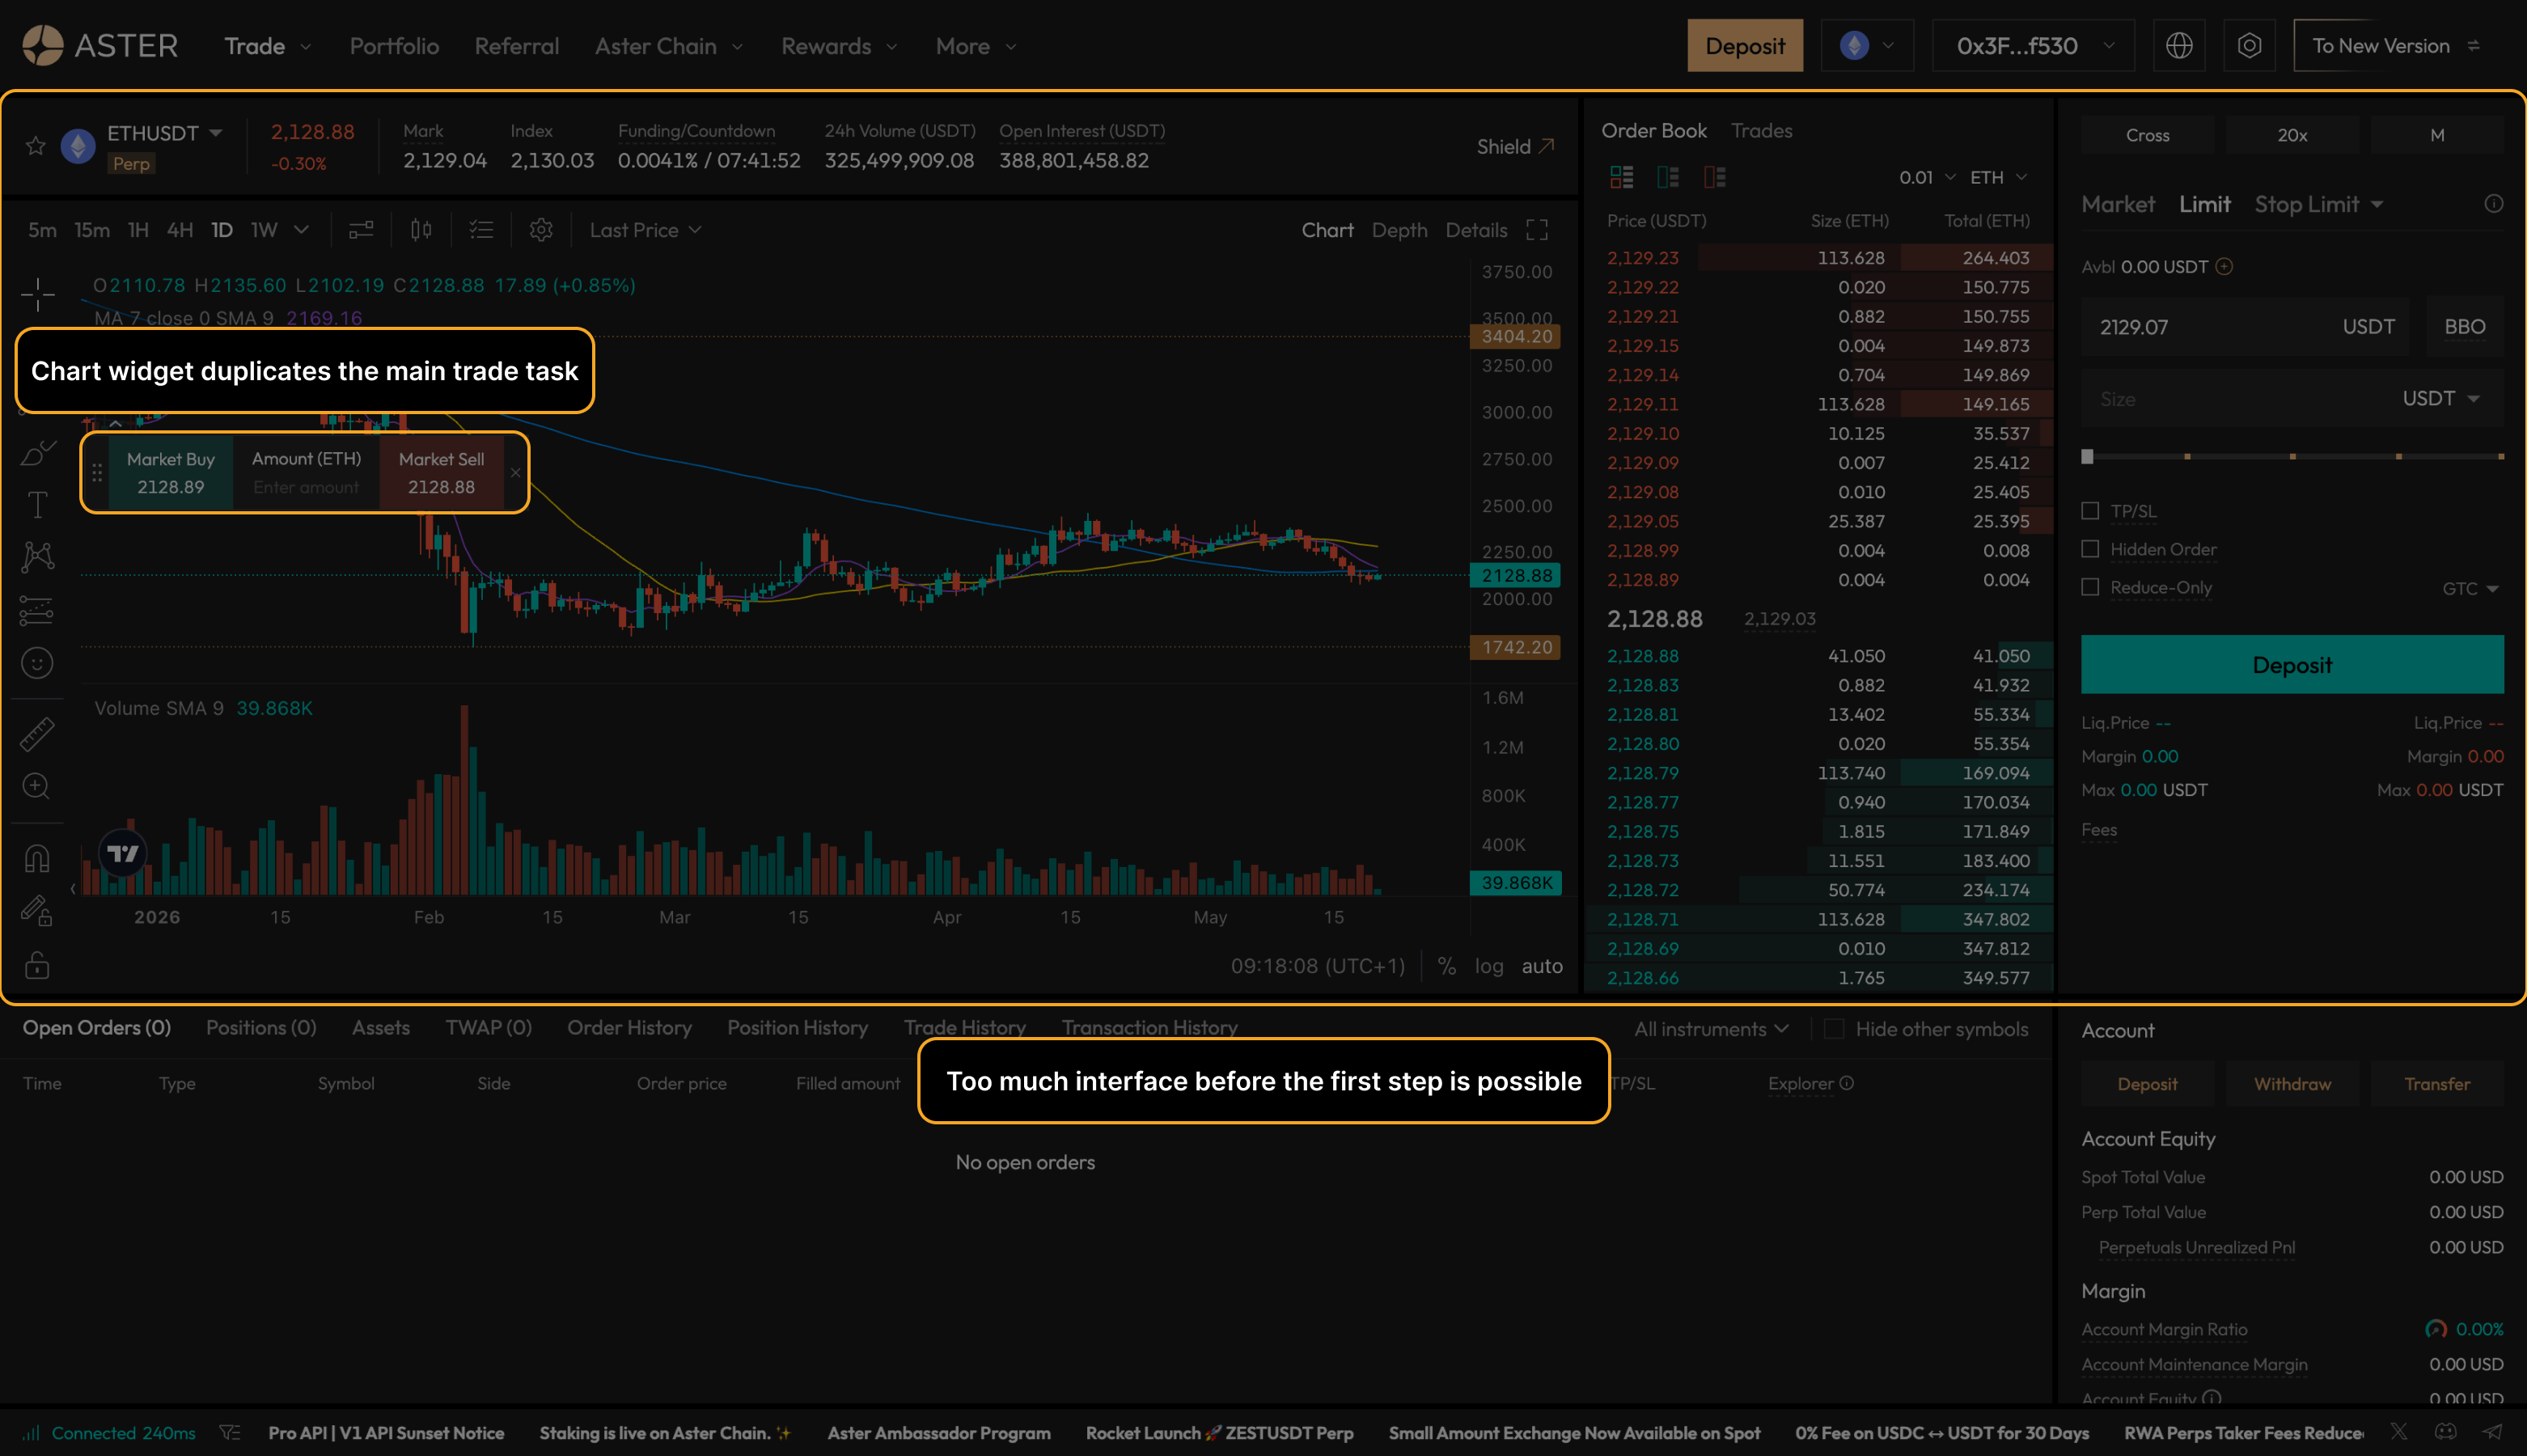Viewport: 2527px width, 1456px height.
Task: Select the chart patterns drawing tool
Action: pyautogui.click(x=38, y=557)
